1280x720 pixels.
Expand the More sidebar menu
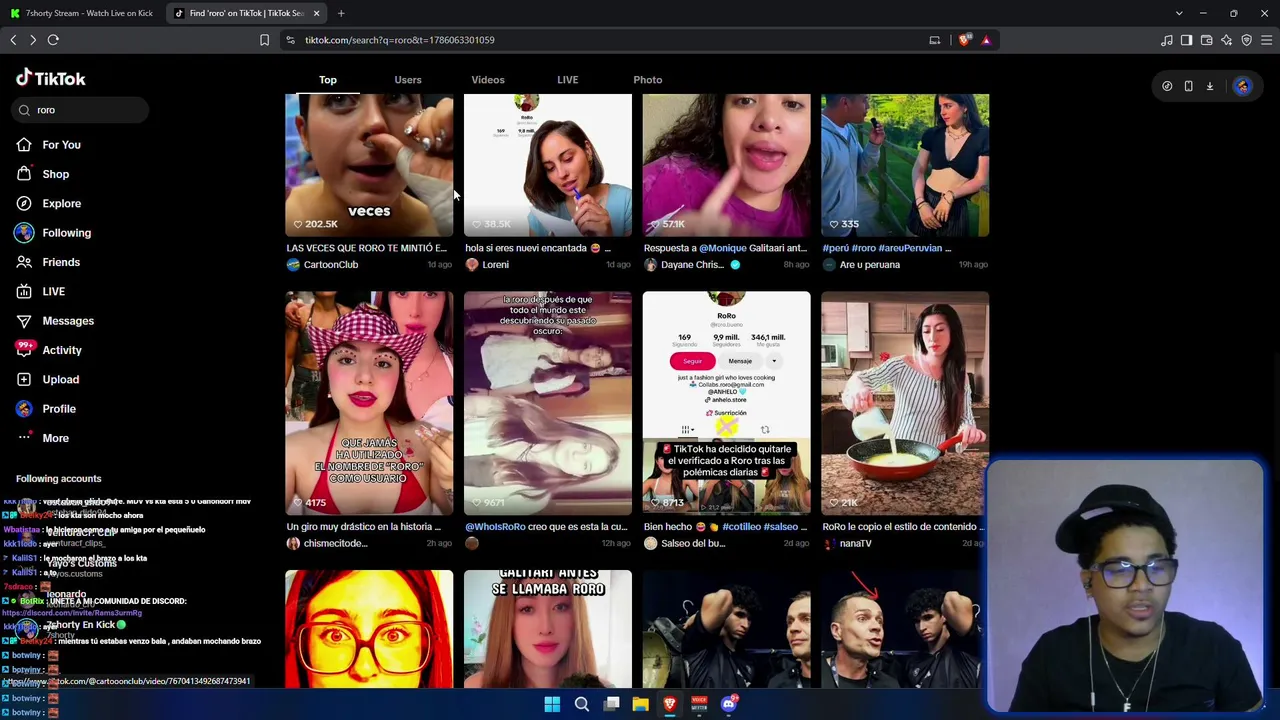pos(43,438)
